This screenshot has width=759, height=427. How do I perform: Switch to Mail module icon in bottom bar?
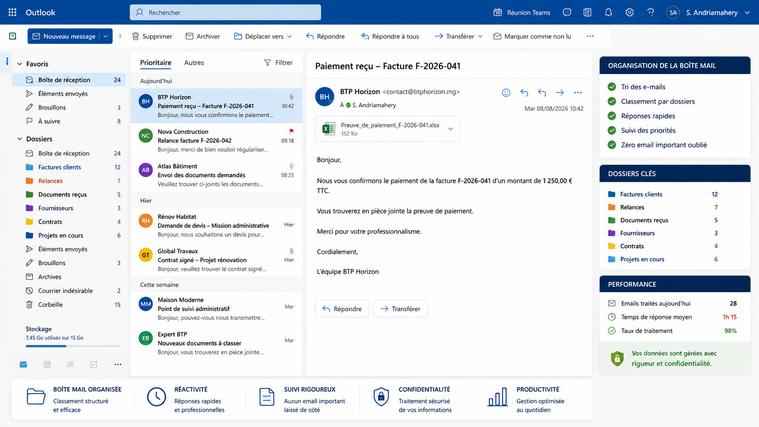(23, 365)
